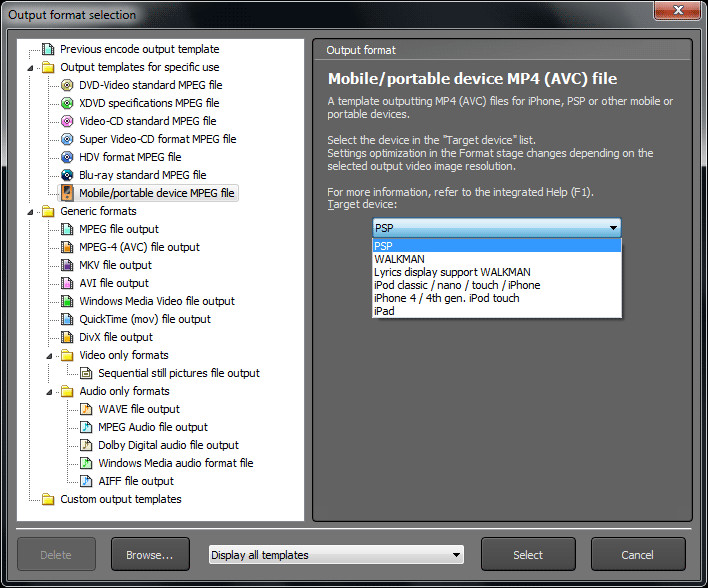The image size is (708, 588).
Task: Click the Dolby Digital audio file icon
Action: tap(86, 445)
